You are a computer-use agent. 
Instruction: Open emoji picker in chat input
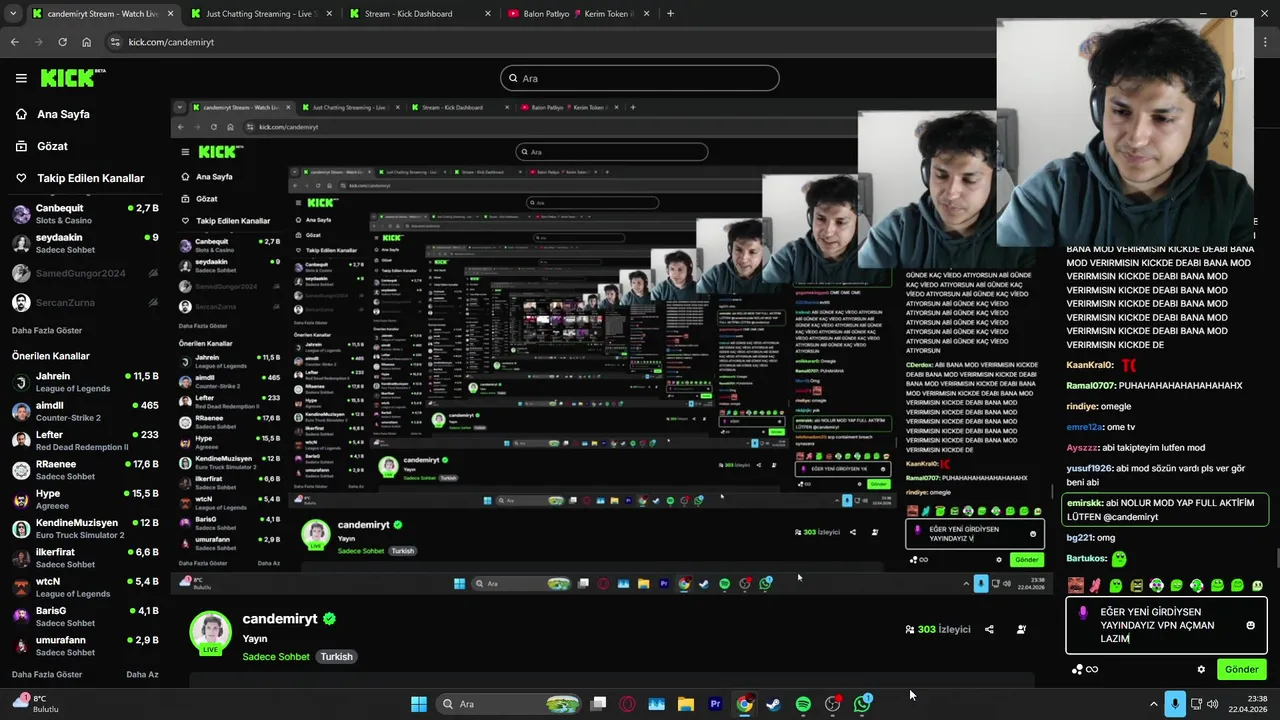pyautogui.click(x=1250, y=625)
